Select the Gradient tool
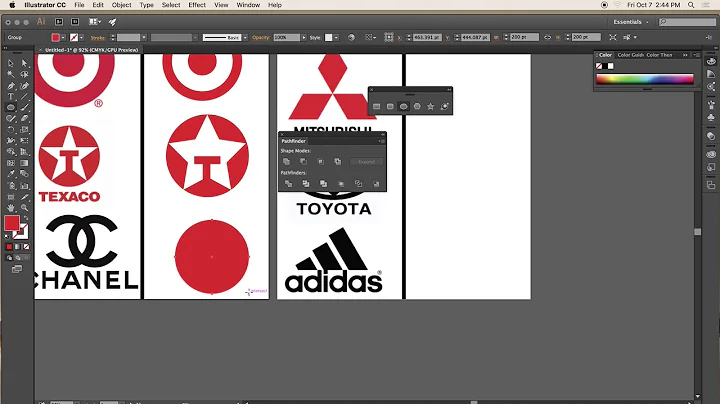Viewport: 720px width, 404px height. (x=24, y=163)
